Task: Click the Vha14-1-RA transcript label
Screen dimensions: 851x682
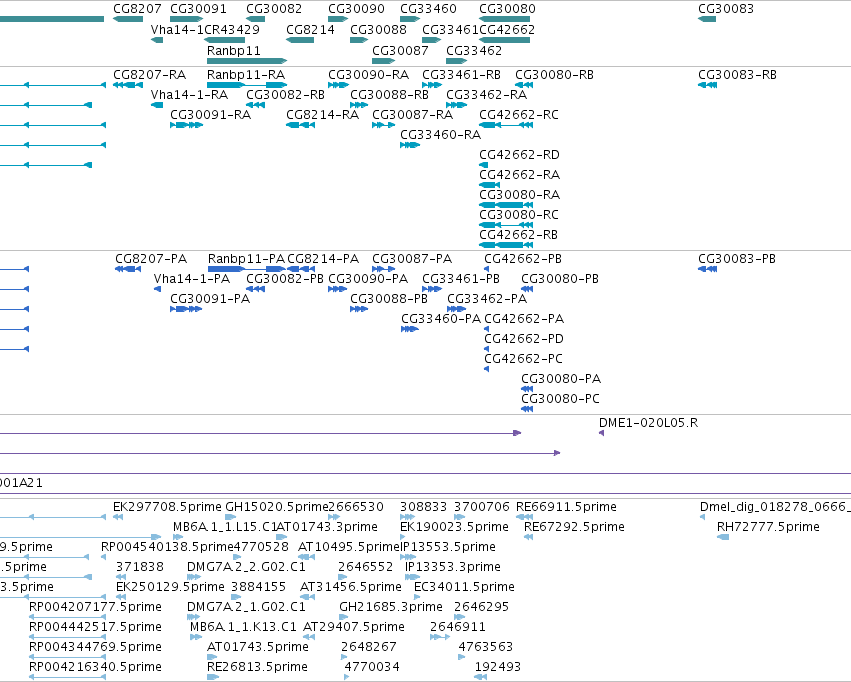Action: pos(189,94)
